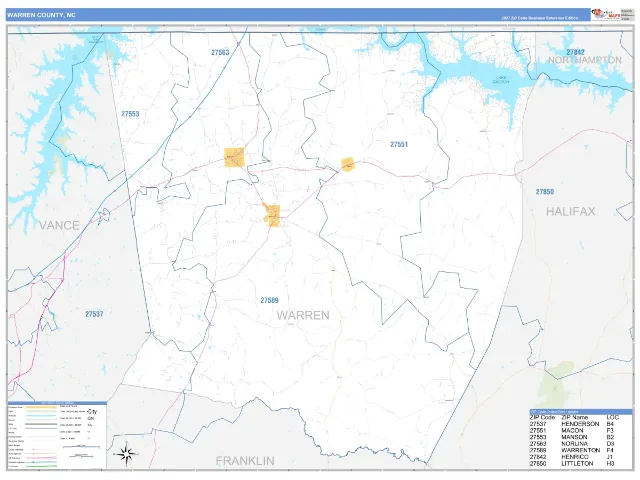640x480 pixels.
Task: Click the map scale bar in legend
Action: tap(81, 447)
